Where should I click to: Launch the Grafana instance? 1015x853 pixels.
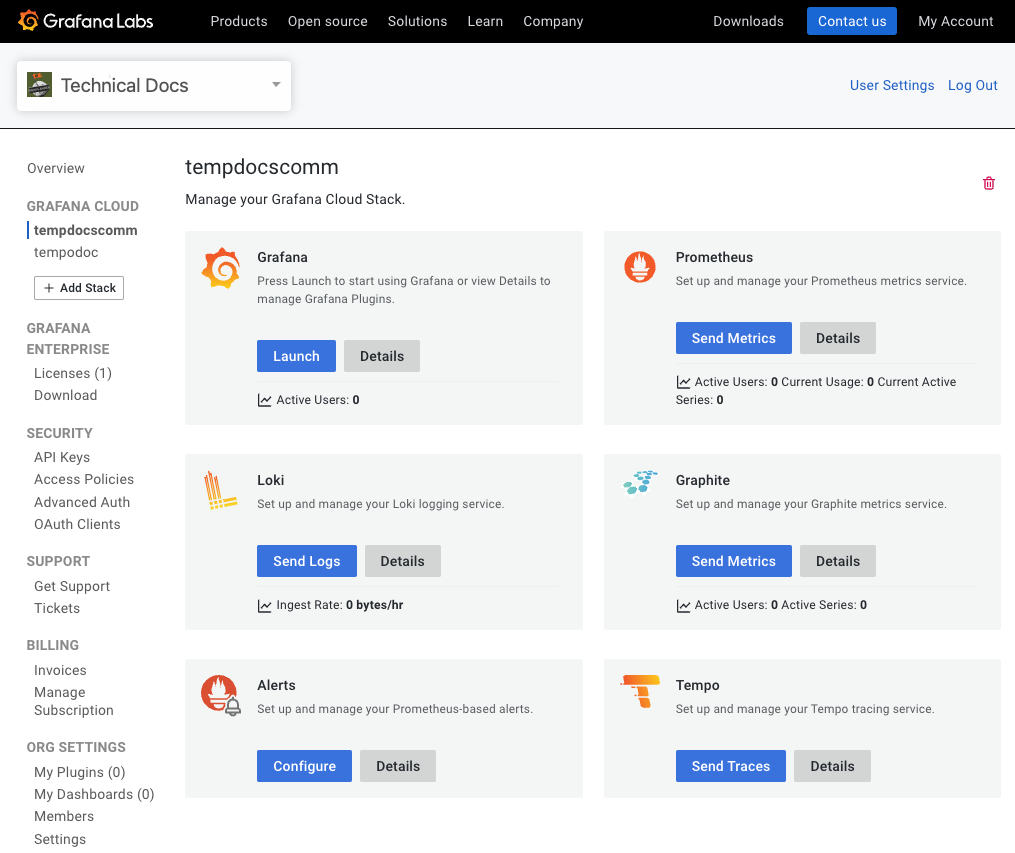[x=296, y=355]
